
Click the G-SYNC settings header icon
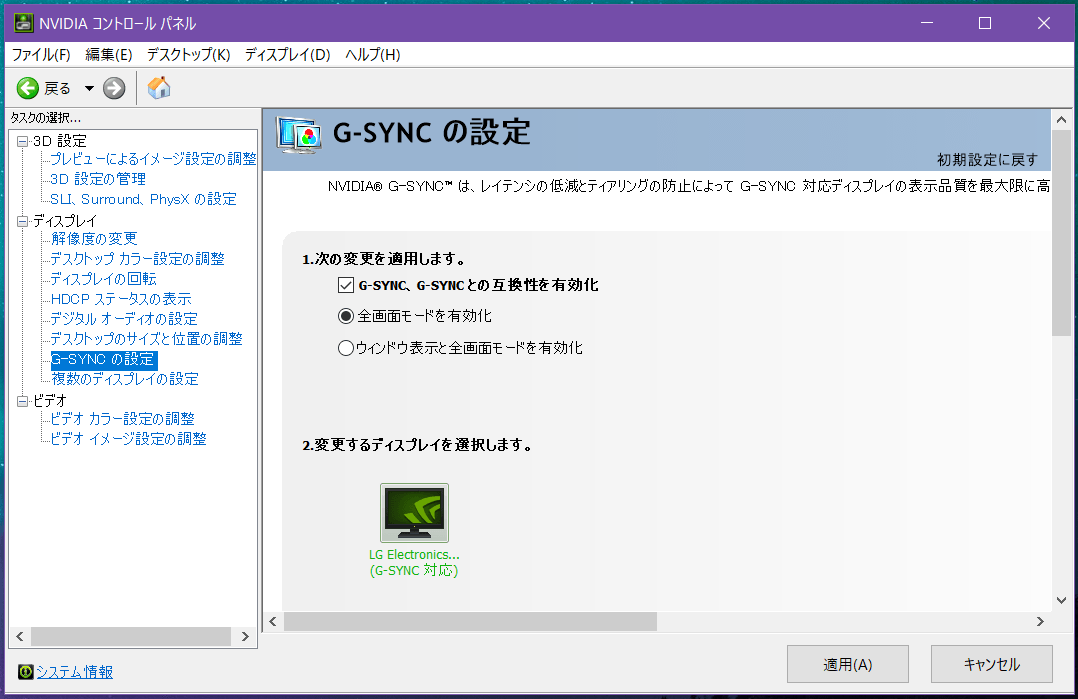pos(299,135)
